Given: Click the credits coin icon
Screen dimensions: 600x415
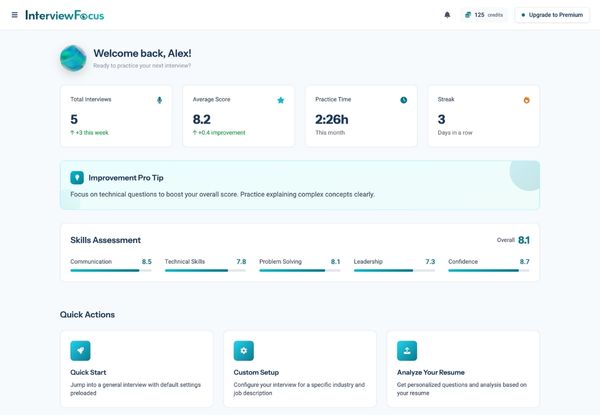Looking at the screenshot, I should [467, 15].
